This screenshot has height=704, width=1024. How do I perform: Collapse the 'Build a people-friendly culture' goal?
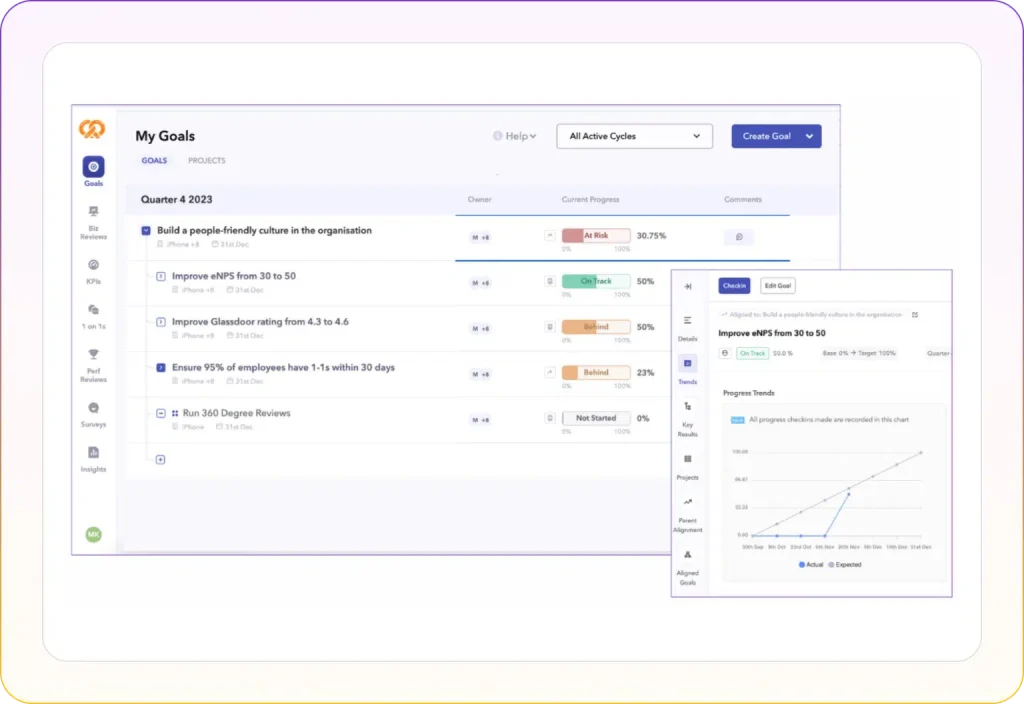point(146,231)
